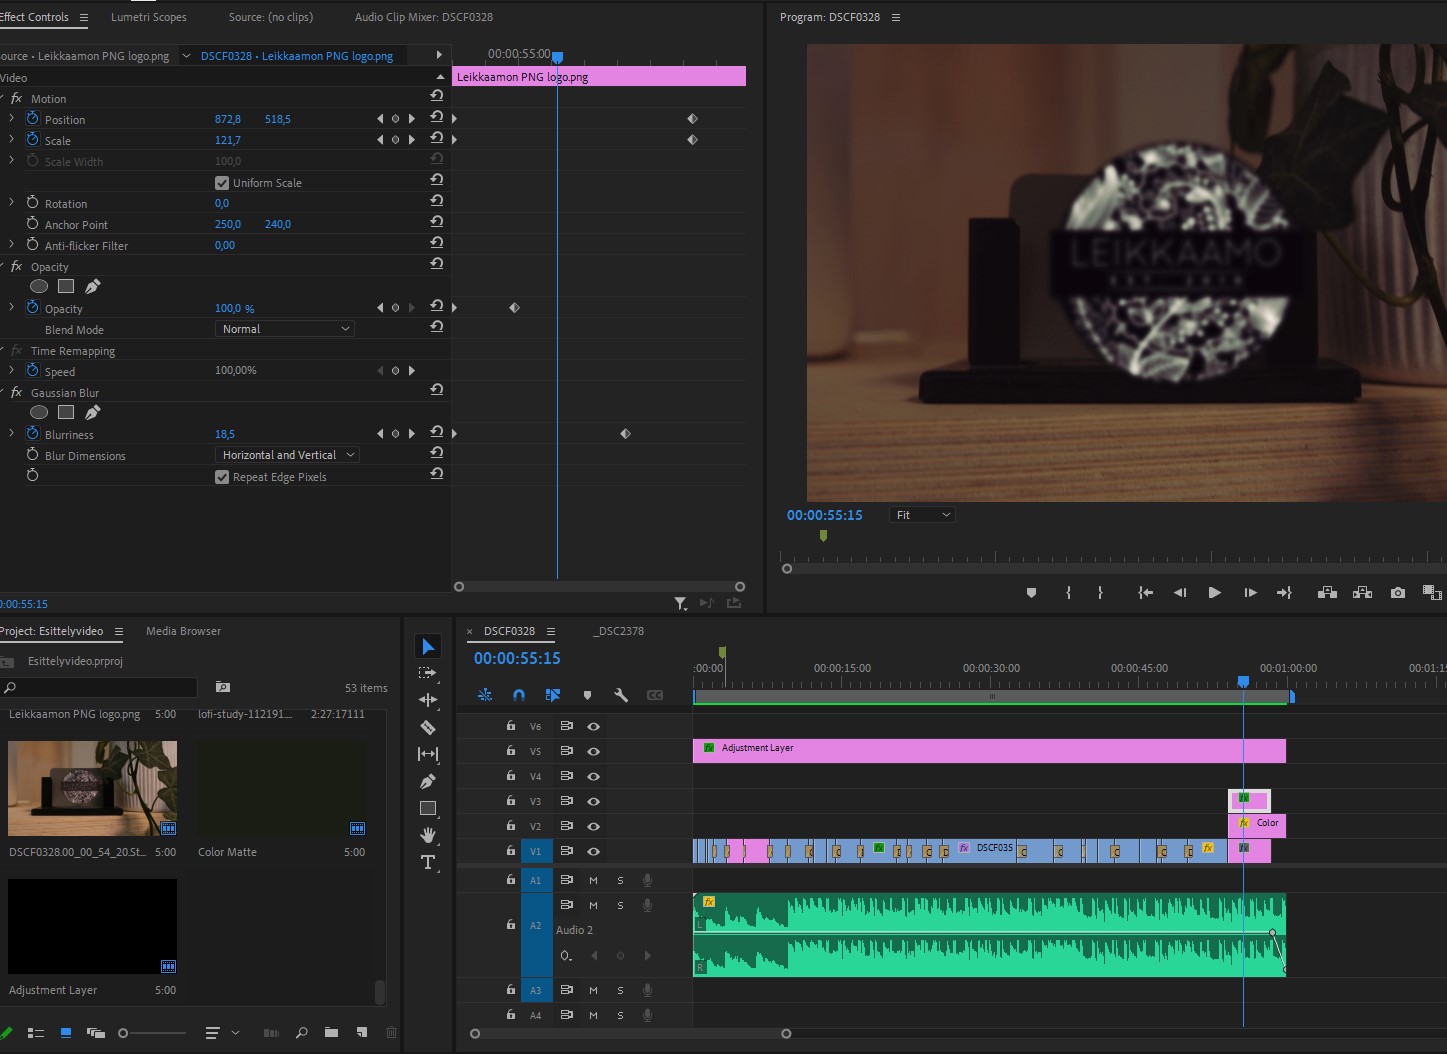Uncheck the Uniform Scale checkbox
This screenshot has width=1447, height=1054.
point(222,183)
